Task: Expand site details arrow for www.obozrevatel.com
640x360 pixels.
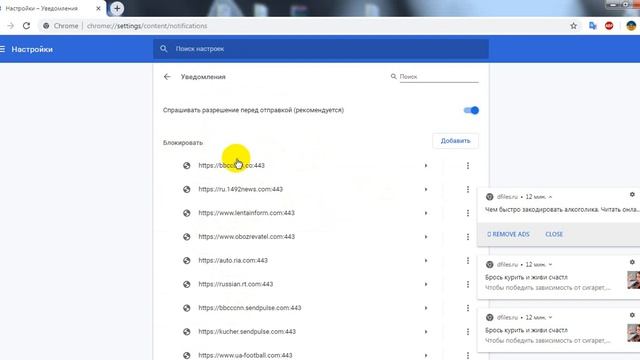Action: click(426, 237)
